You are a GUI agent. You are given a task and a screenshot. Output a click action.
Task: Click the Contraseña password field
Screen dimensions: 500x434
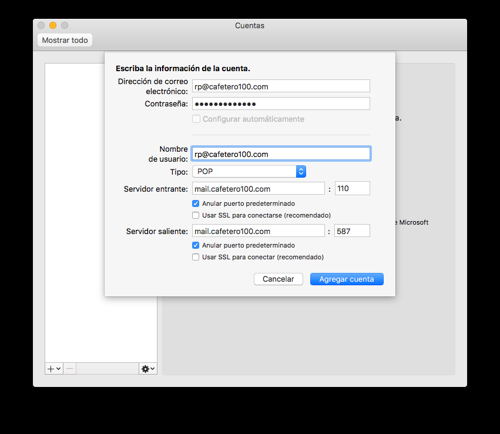(281, 104)
